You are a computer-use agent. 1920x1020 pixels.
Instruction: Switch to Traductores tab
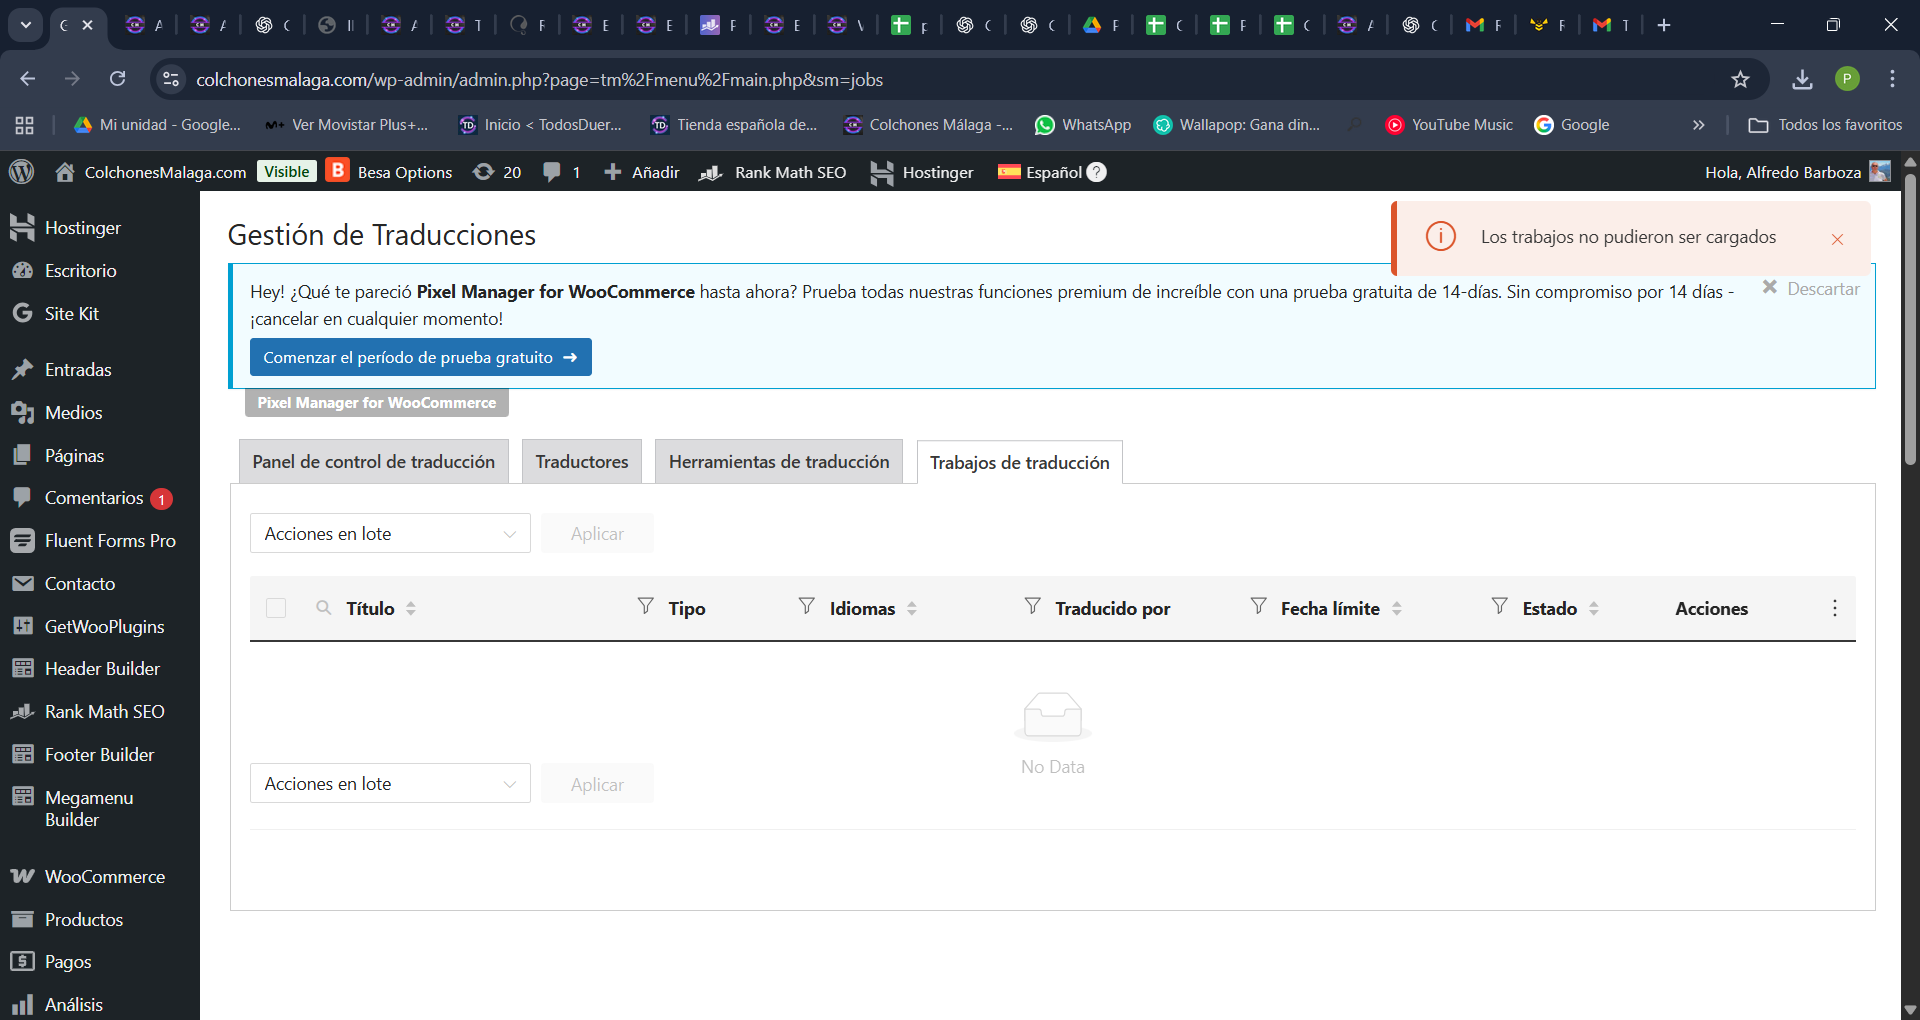pyautogui.click(x=582, y=462)
